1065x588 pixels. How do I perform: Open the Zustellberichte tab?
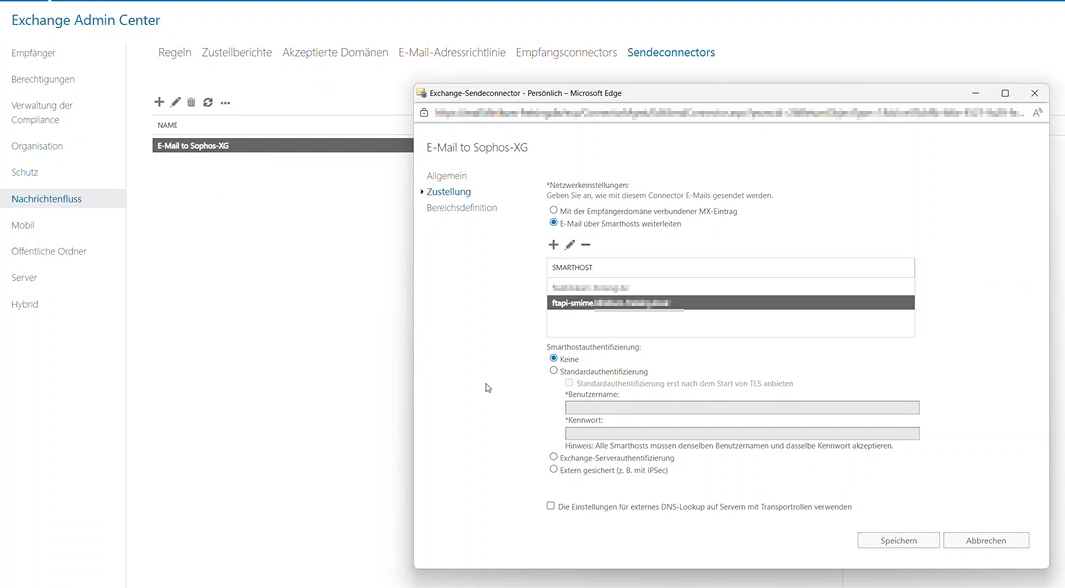point(236,52)
